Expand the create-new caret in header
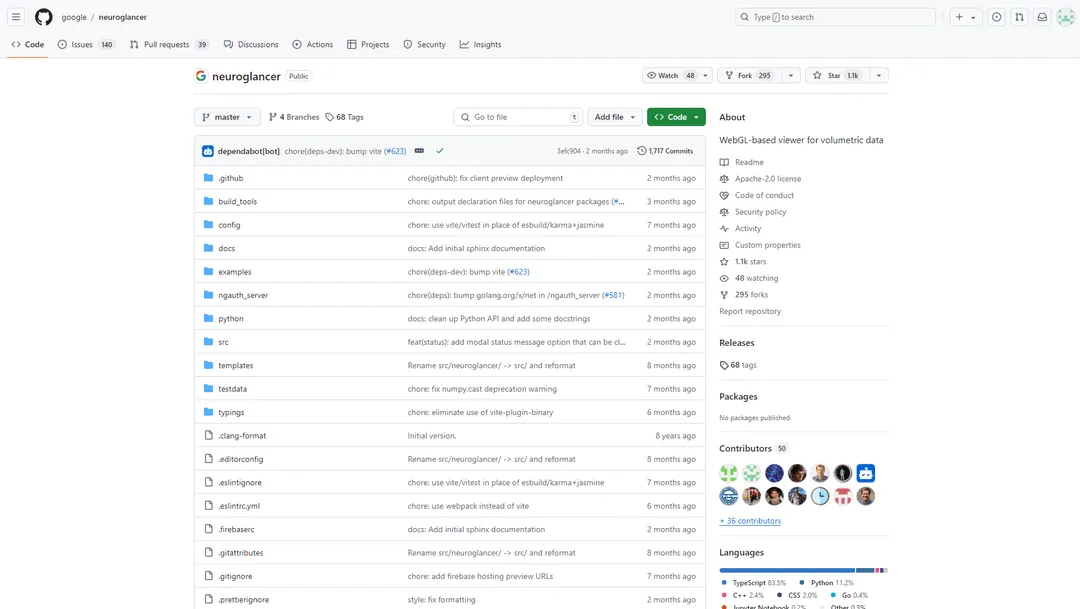 (973, 17)
